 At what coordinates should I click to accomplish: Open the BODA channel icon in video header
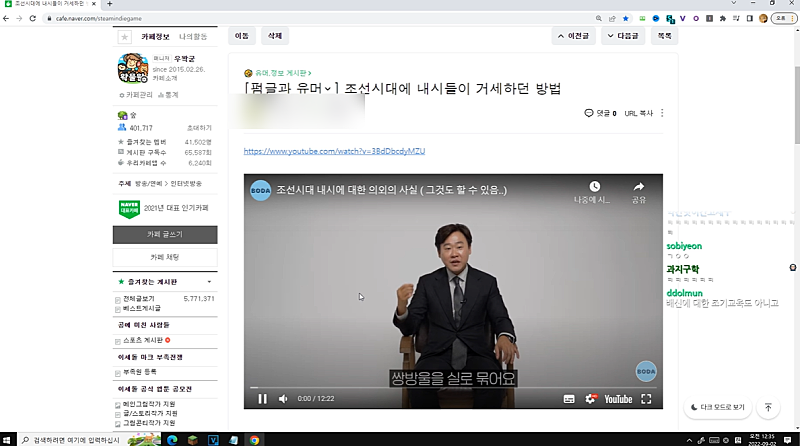point(260,191)
